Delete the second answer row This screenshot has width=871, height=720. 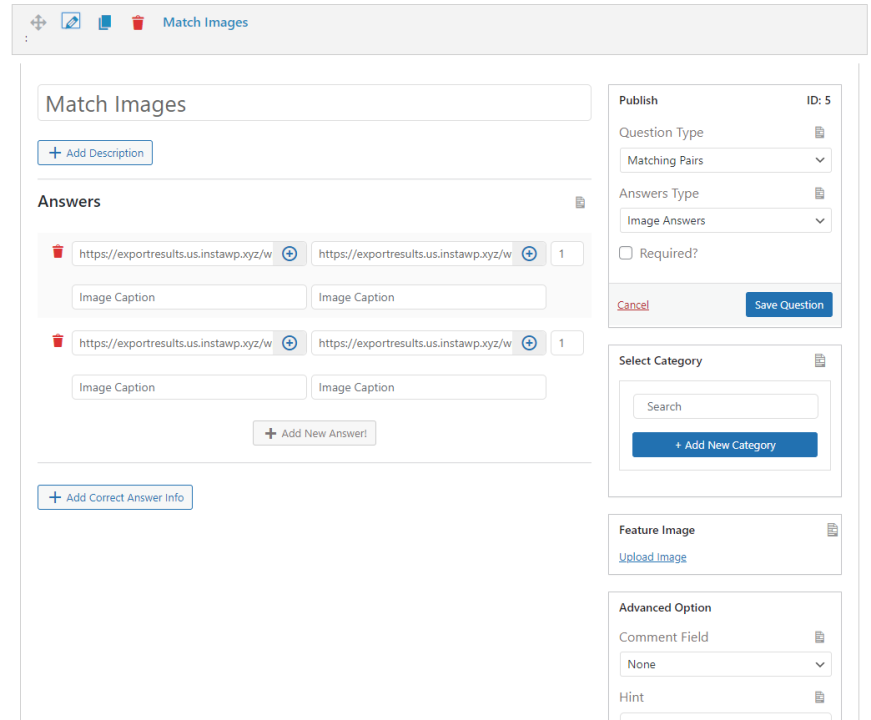pyautogui.click(x=58, y=342)
